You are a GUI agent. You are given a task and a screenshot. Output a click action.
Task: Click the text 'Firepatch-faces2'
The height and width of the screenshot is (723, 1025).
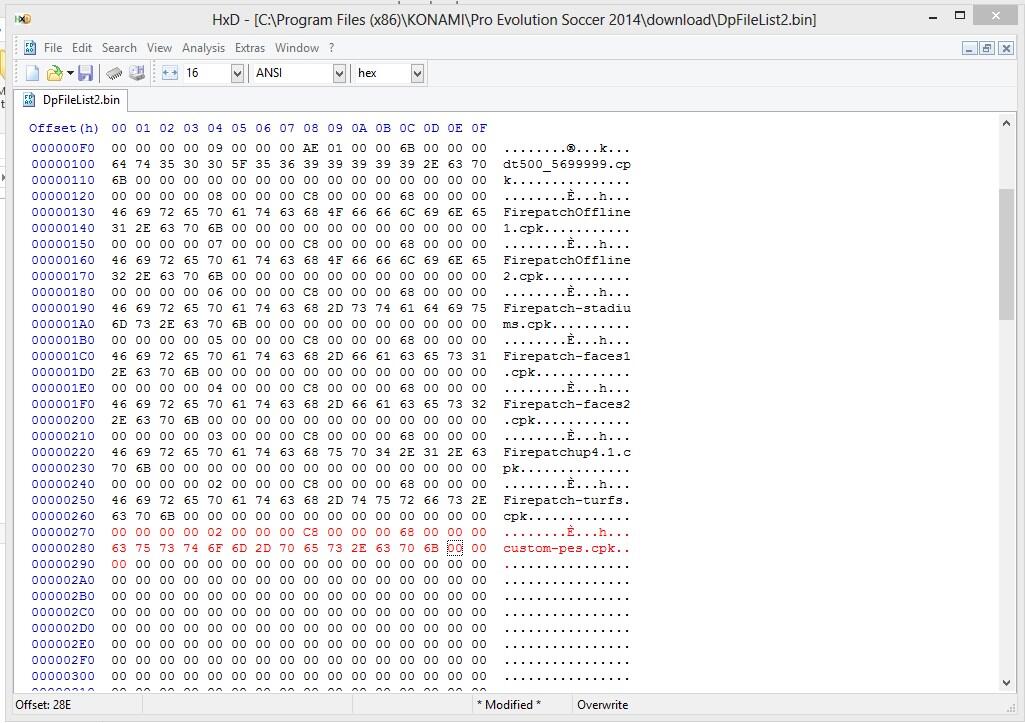pyautogui.click(x=567, y=404)
